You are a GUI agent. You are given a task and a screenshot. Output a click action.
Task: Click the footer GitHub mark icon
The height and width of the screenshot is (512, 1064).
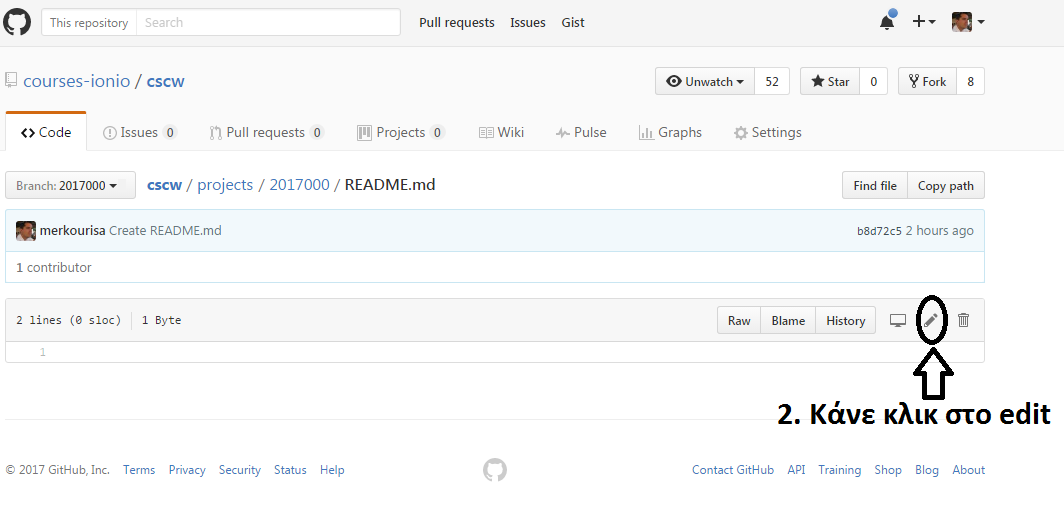(x=495, y=470)
